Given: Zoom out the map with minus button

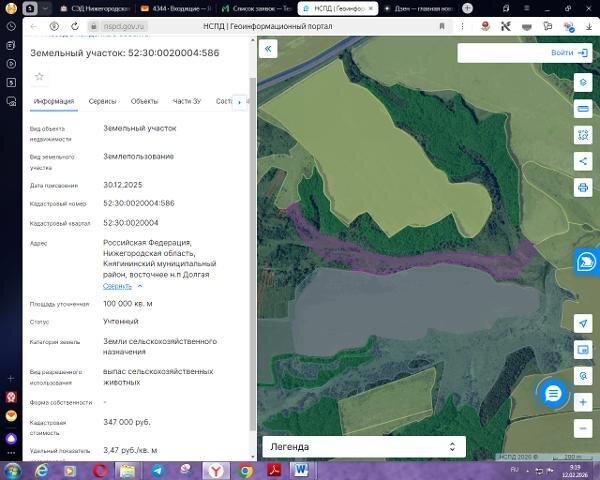Looking at the screenshot, I should tap(583, 428).
